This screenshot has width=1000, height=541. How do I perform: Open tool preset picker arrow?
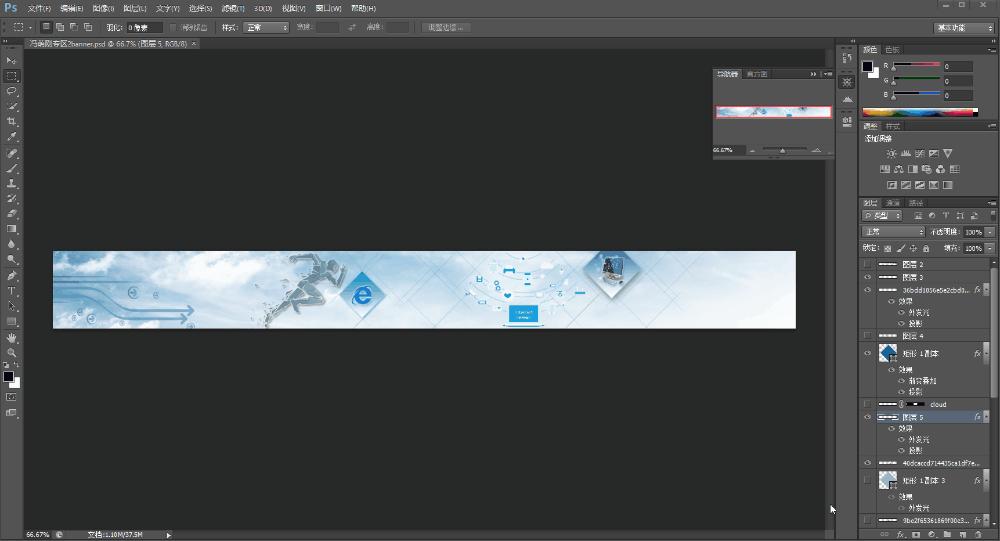29,27
